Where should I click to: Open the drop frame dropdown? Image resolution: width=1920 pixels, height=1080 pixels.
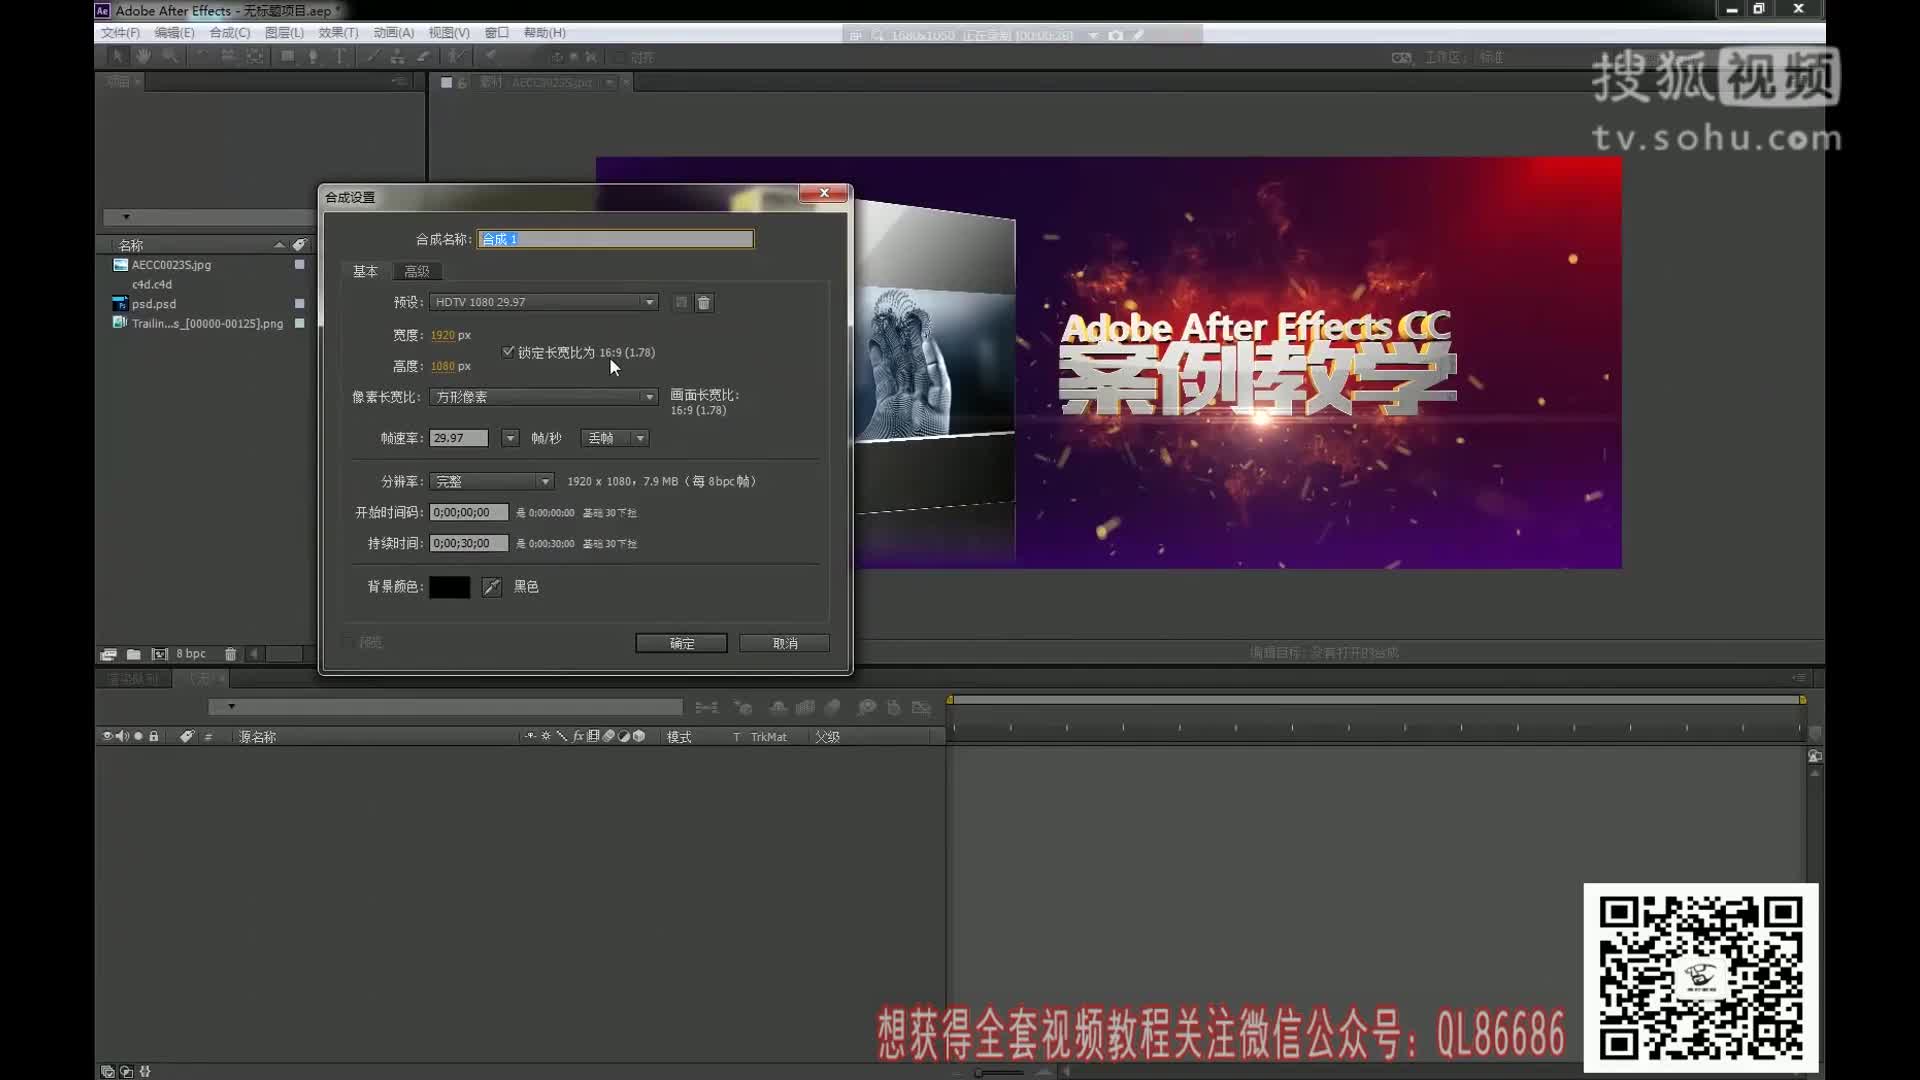(615, 438)
